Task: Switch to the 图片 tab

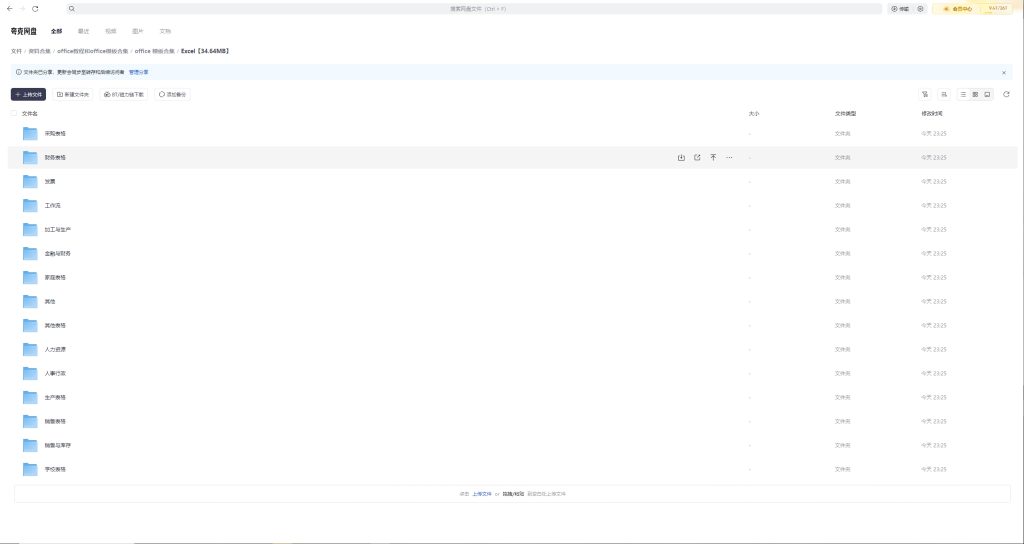Action: [x=138, y=31]
